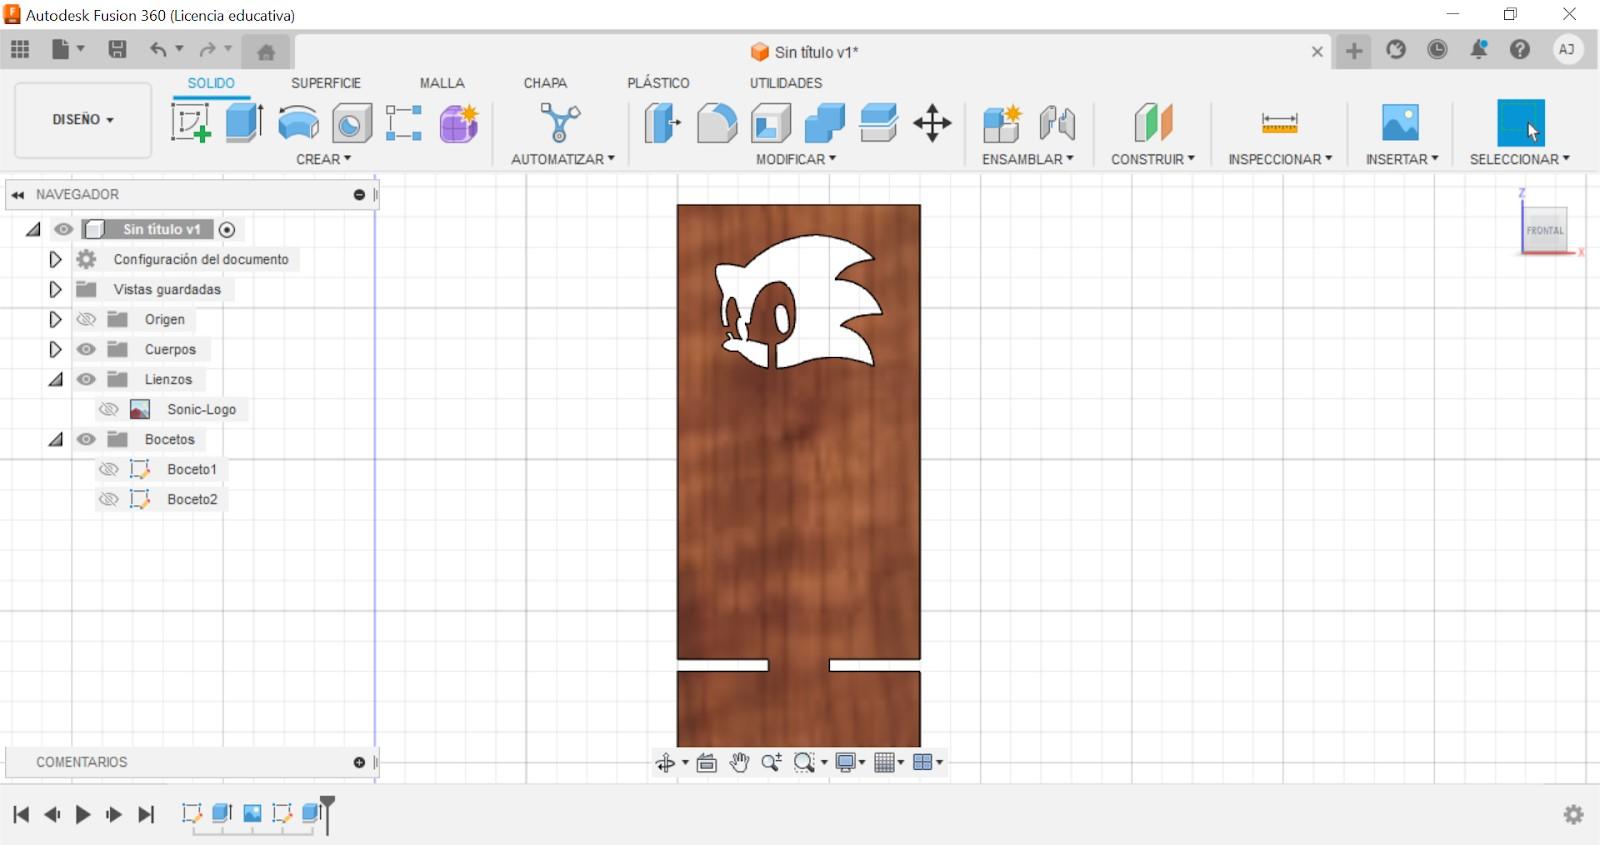Hide the Lienzos folder
The image size is (1600, 845).
(x=86, y=379)
